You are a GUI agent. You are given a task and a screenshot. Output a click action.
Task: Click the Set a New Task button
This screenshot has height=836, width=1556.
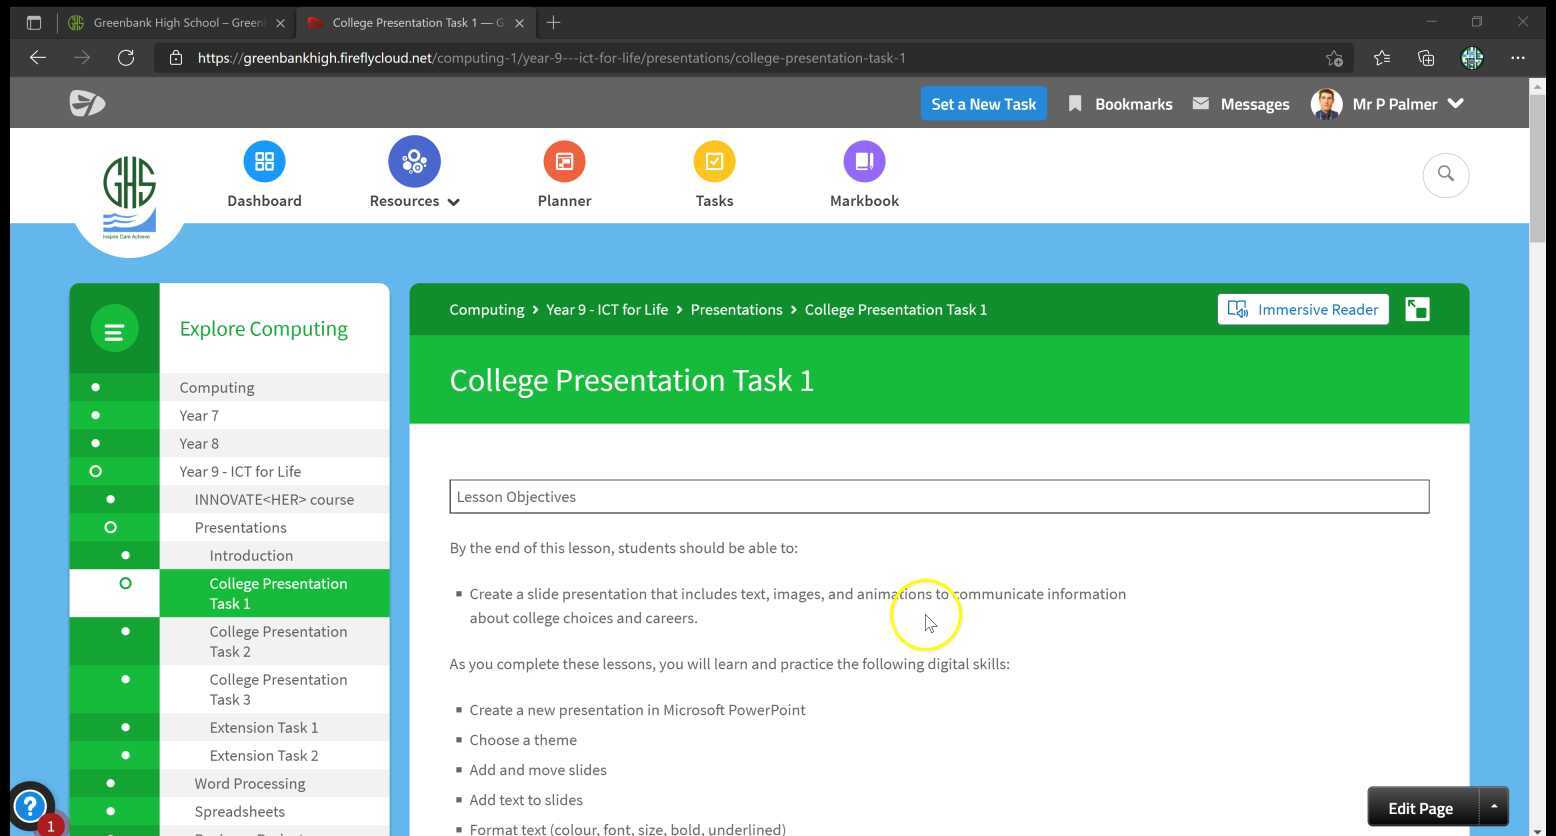coord(983,104)
